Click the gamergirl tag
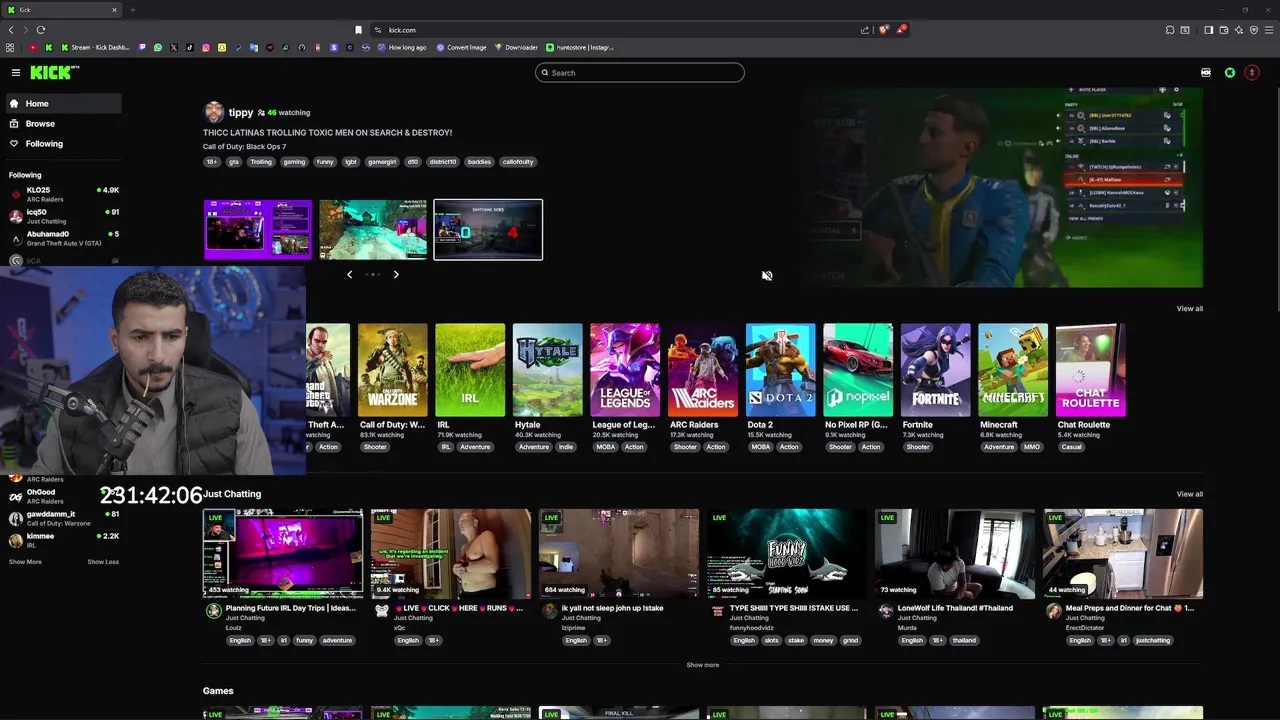The width and height of the screenshot is (1280, 720). pyautogui.click(x=382, y=162)
